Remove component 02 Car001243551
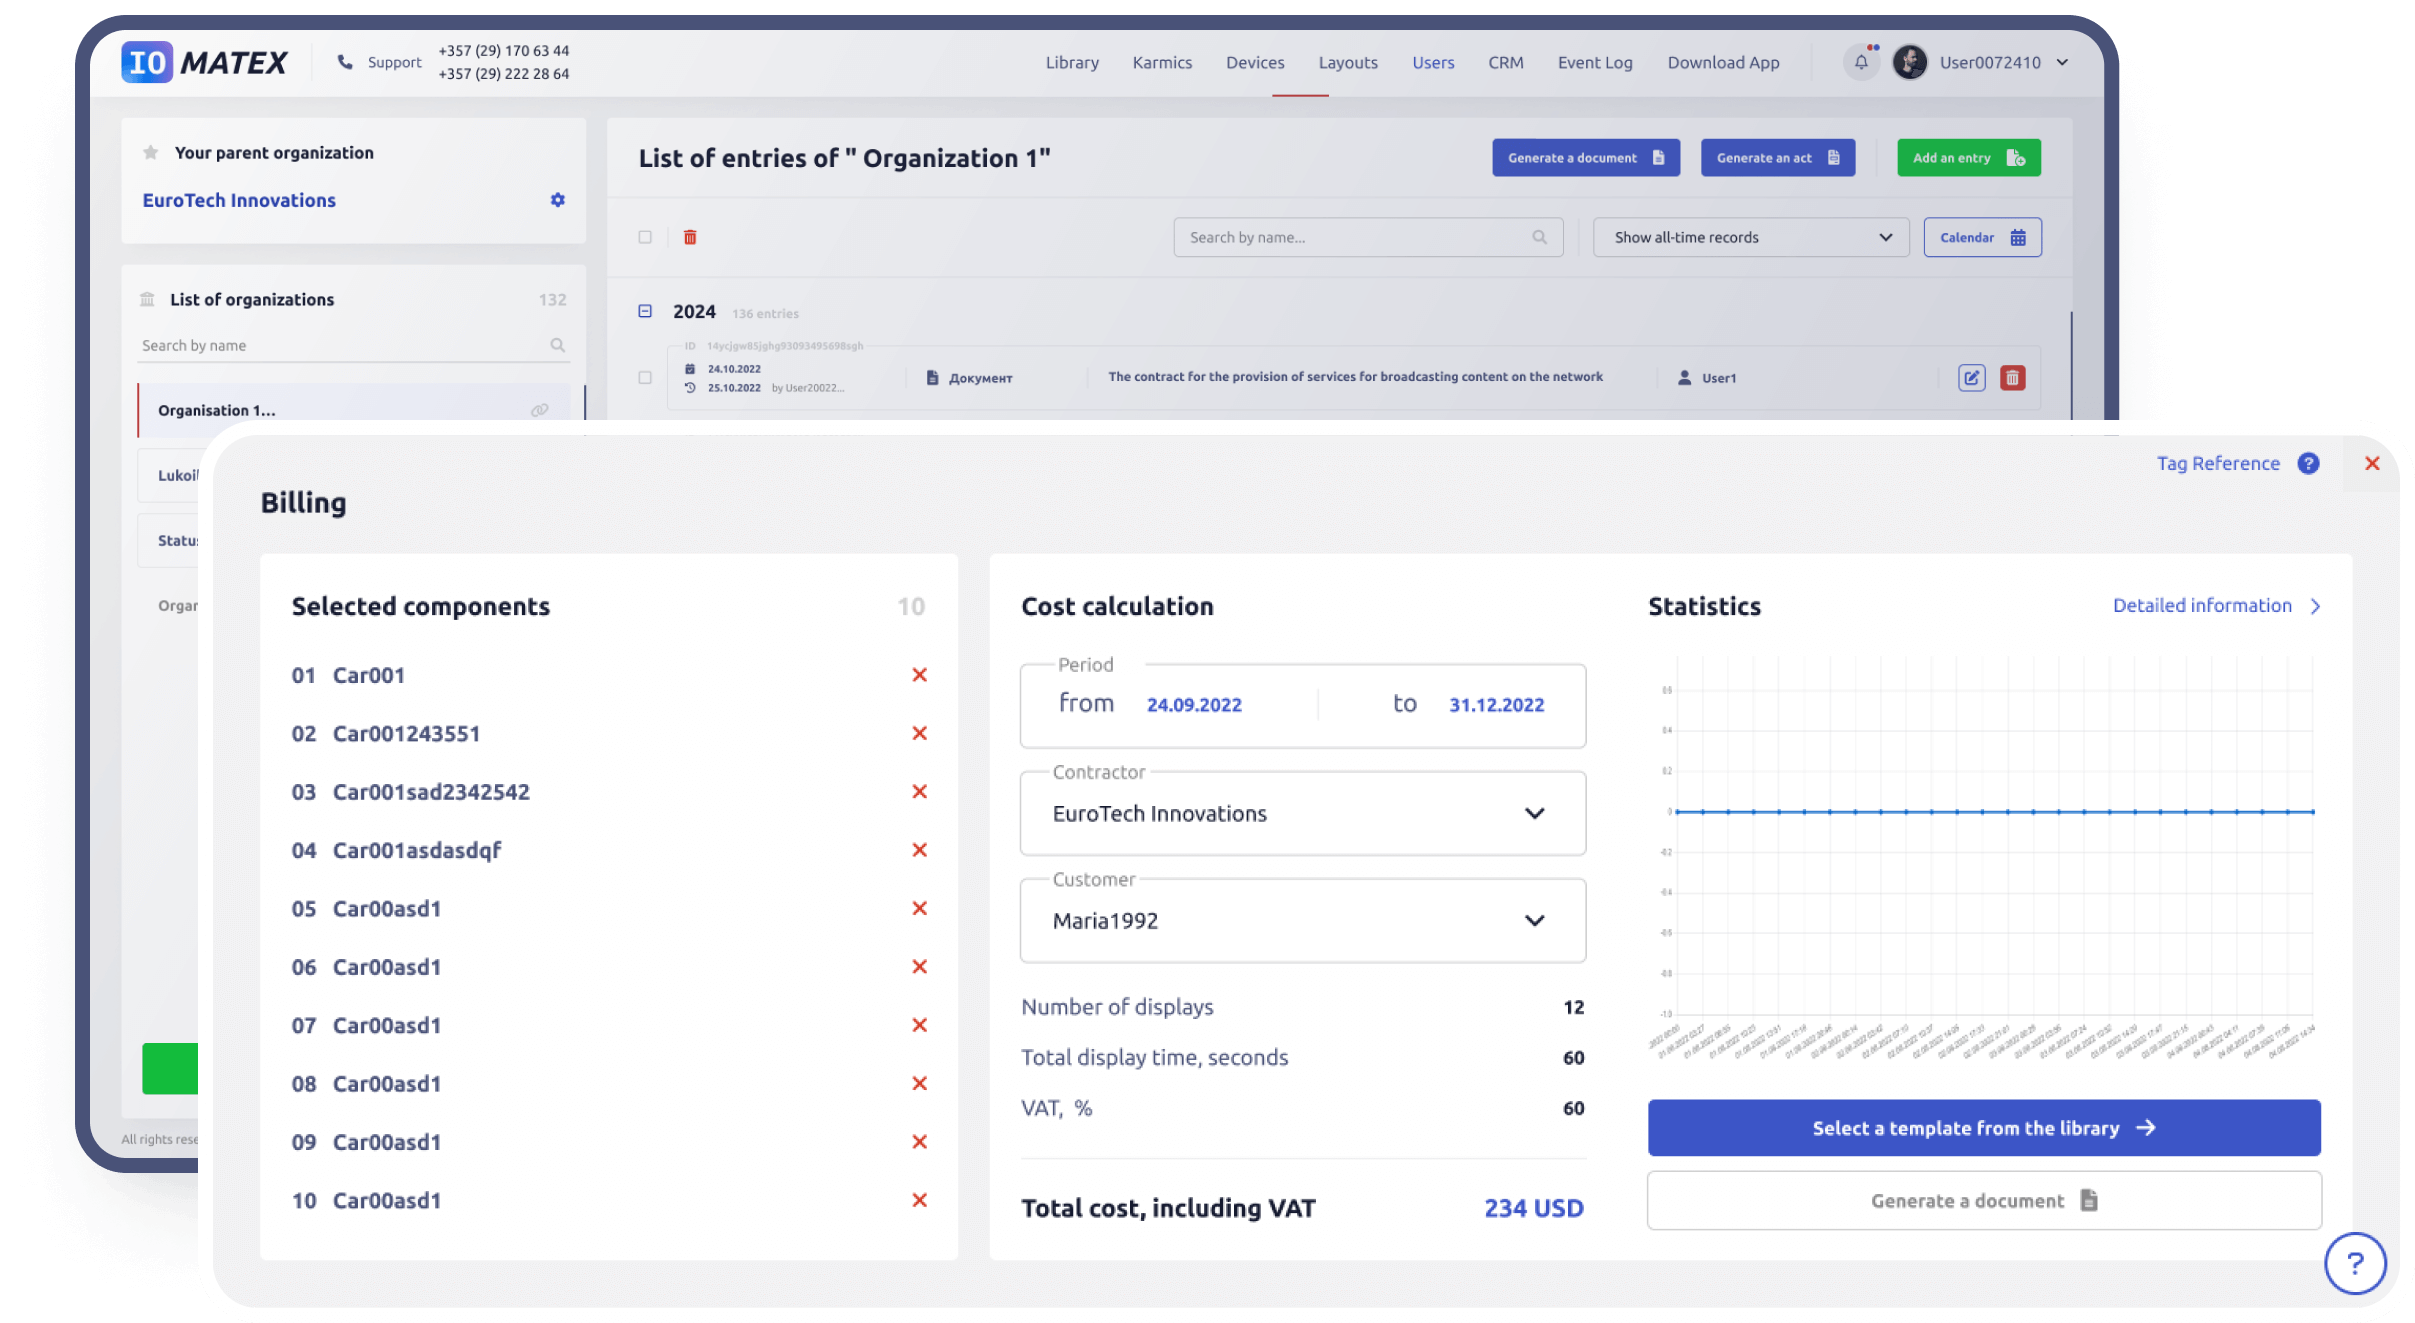This screenshot has height=1323, width=2415. [920, 733]
